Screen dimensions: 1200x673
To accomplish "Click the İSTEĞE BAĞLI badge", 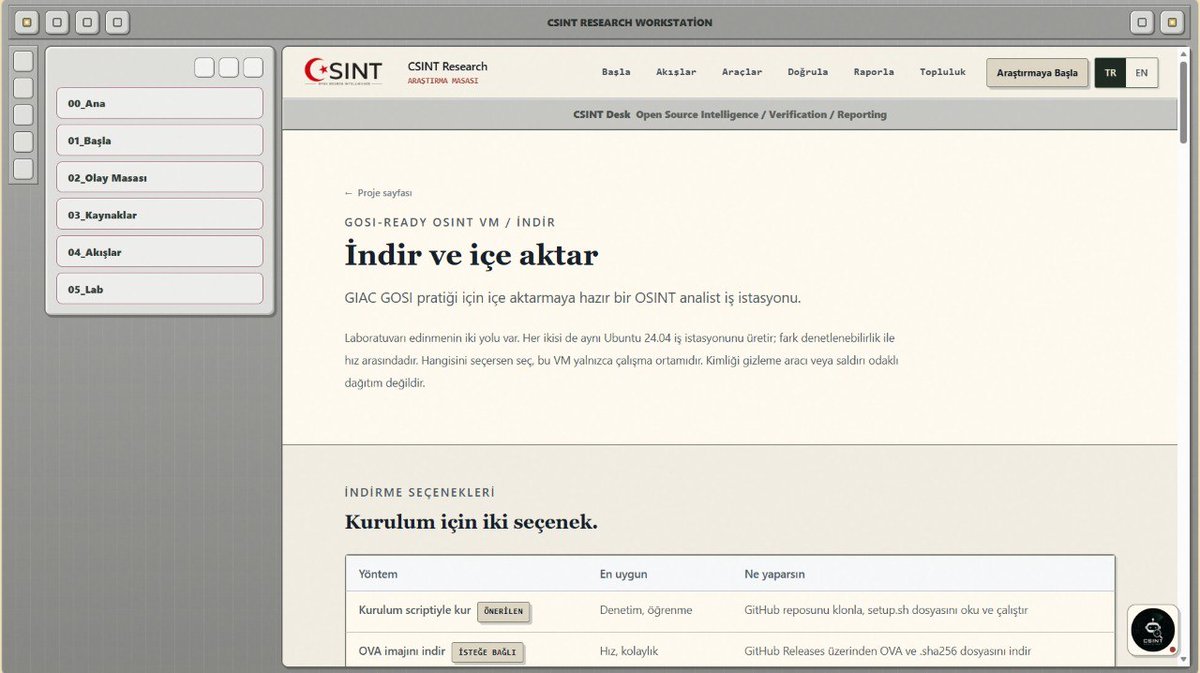I will coord(488,652).
